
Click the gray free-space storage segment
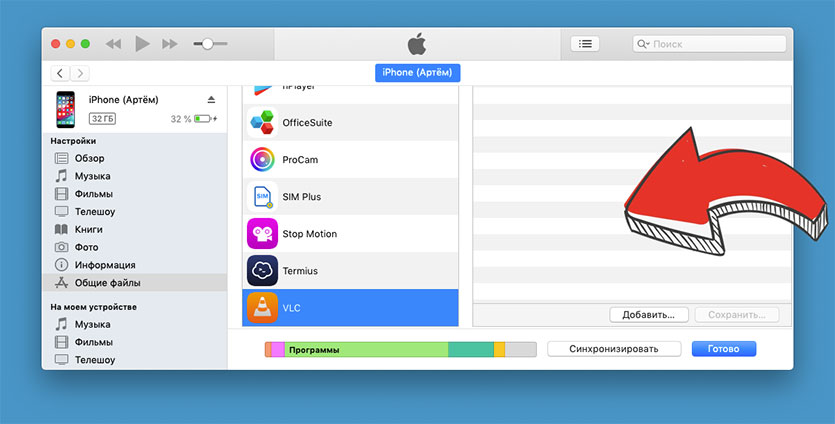point(520,349)
